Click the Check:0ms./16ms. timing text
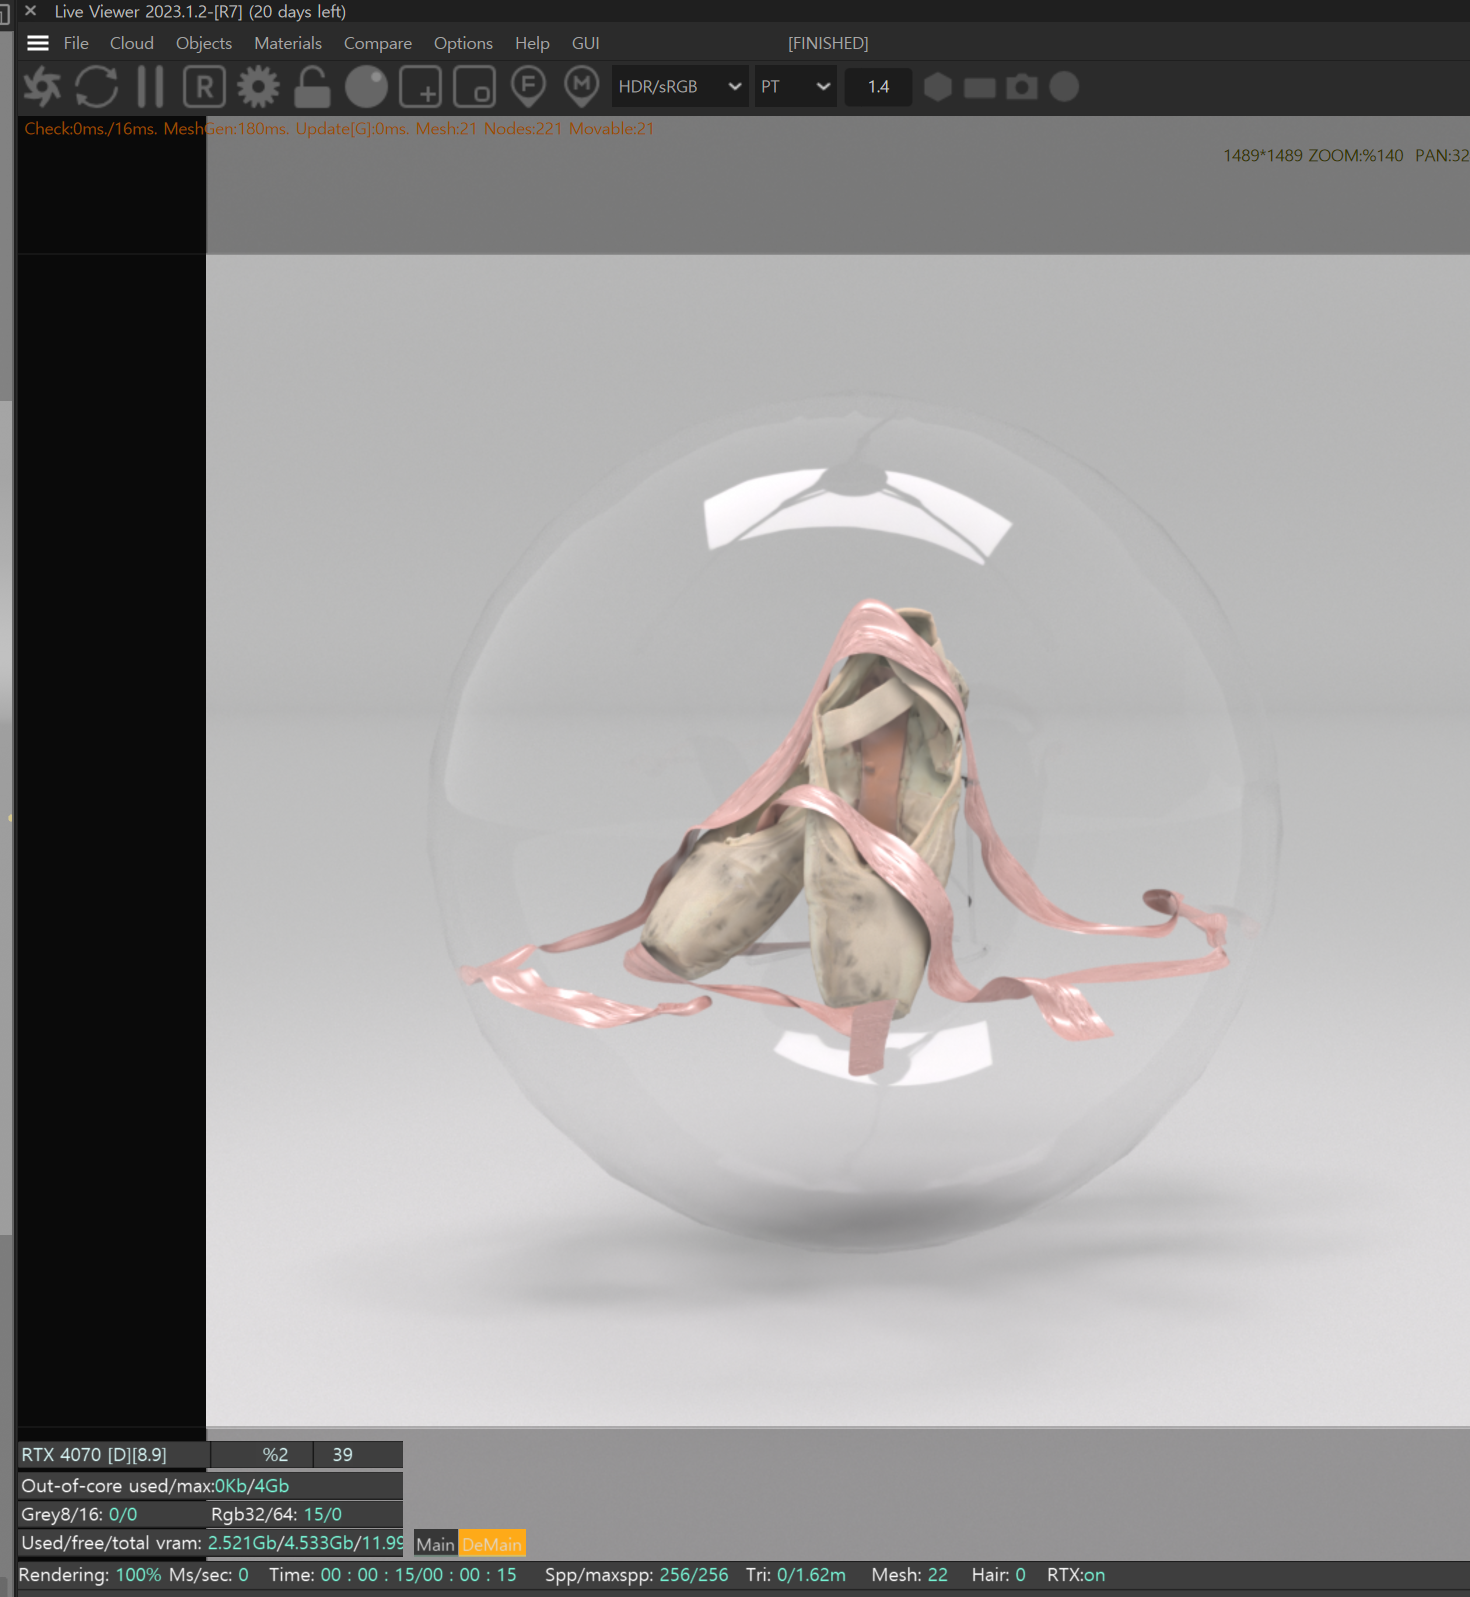 pos(90,128)
